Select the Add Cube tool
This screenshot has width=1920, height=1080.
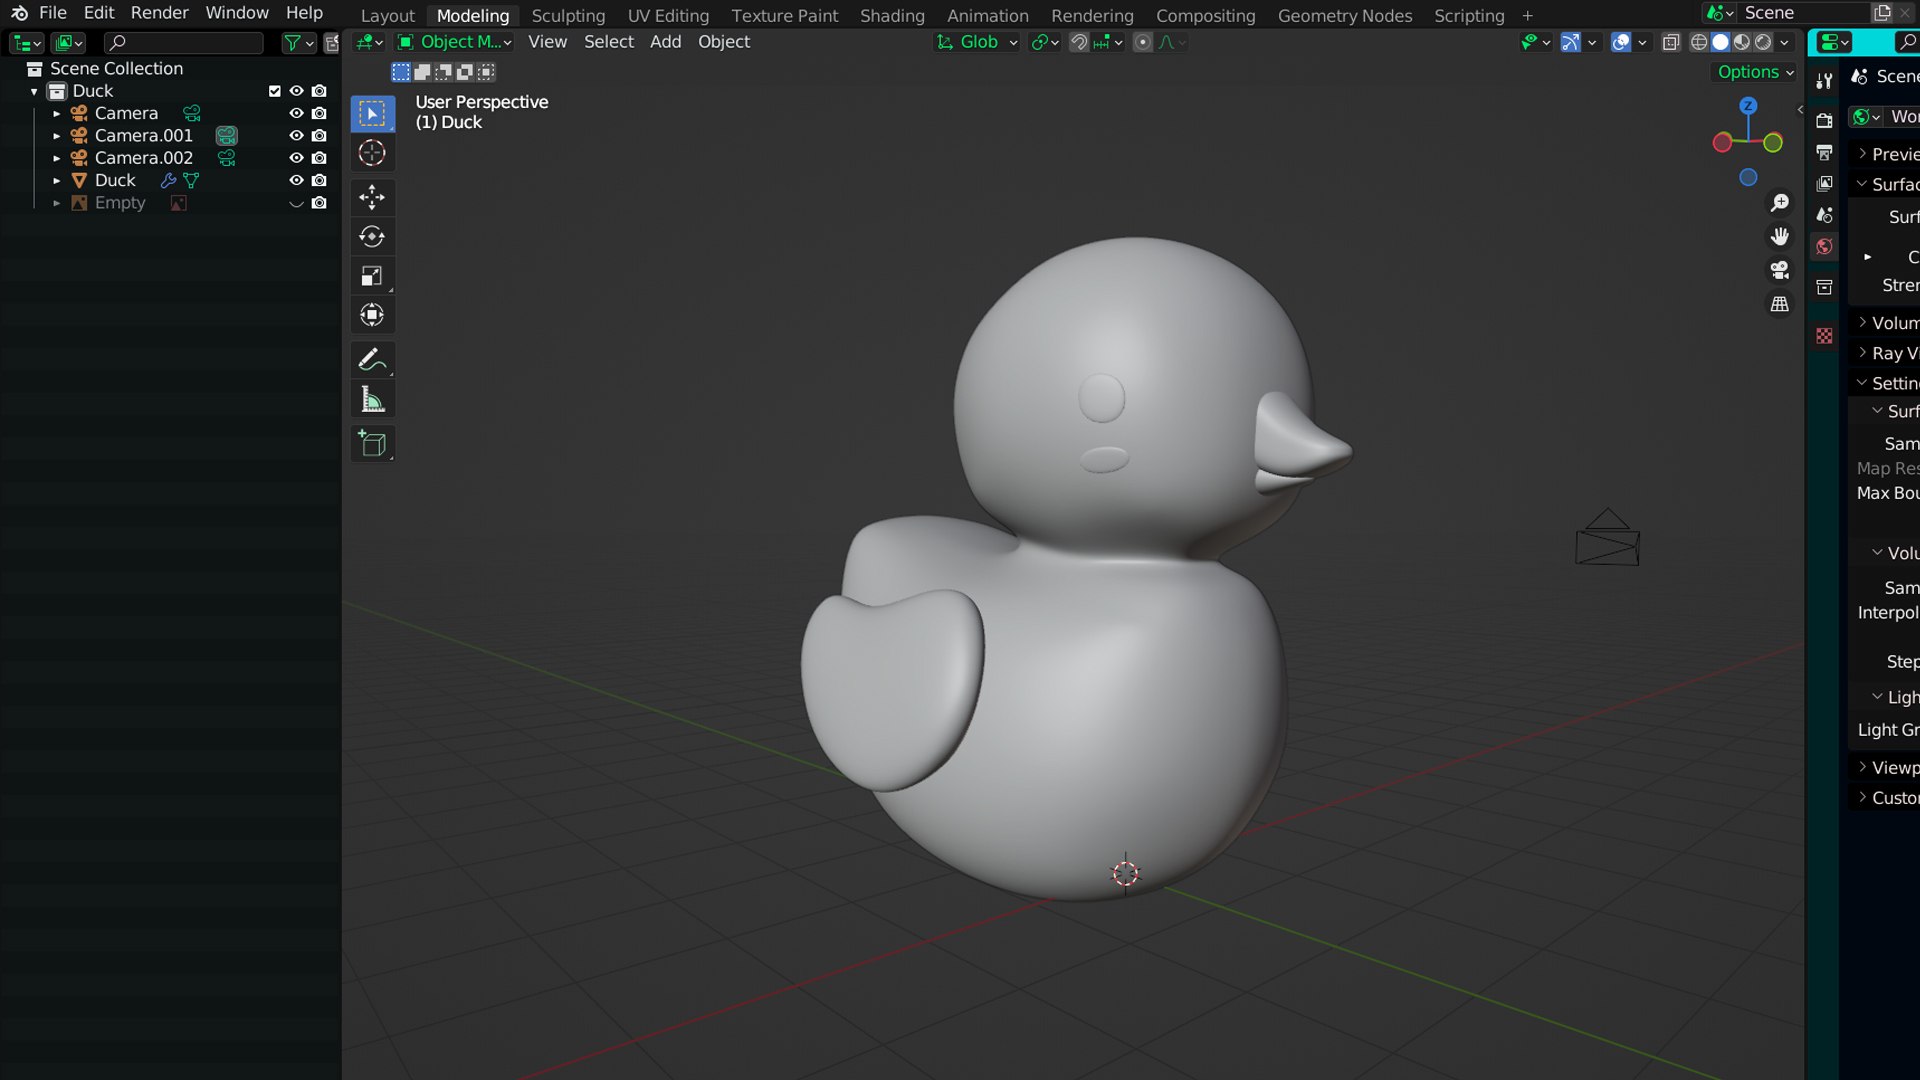coord(372,443)
